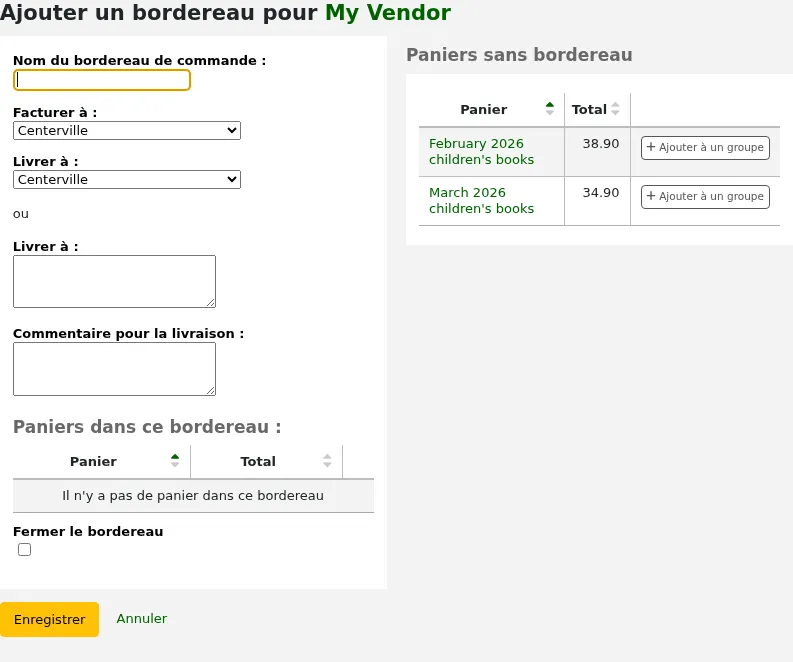Click the Paniers sans bordereau heading
The height and width of the screenshot is (662, 793).
point(519,55)
